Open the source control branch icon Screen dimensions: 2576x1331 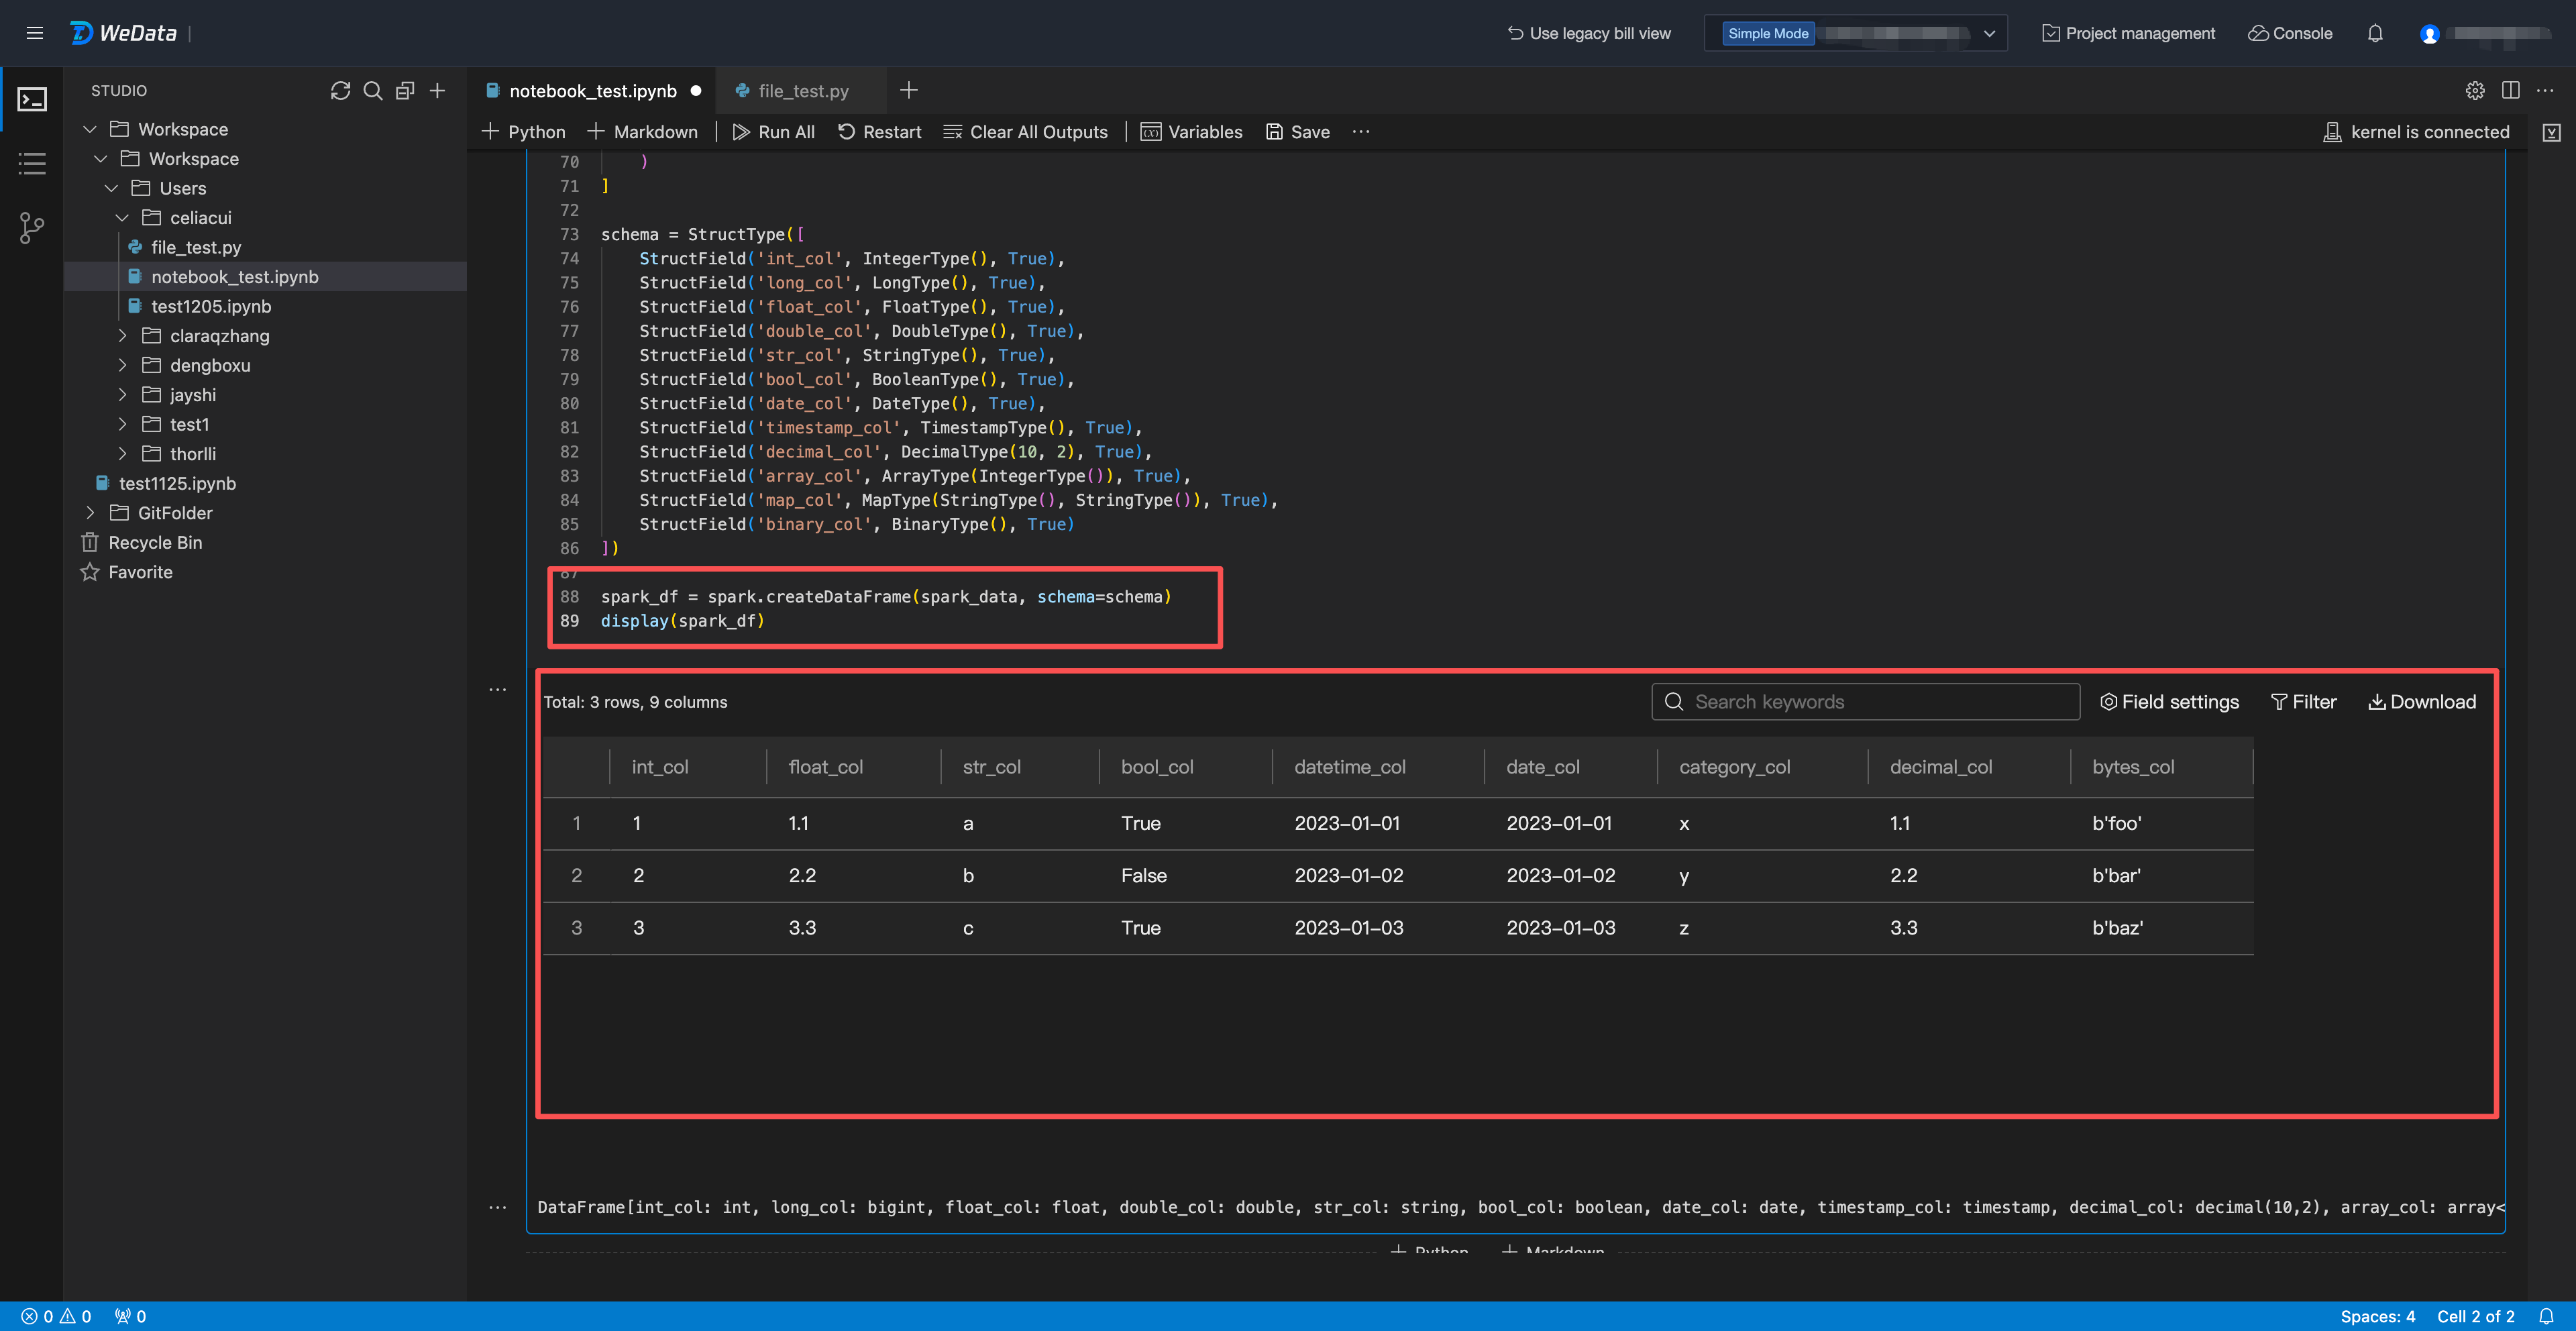[x=32, y=228]
